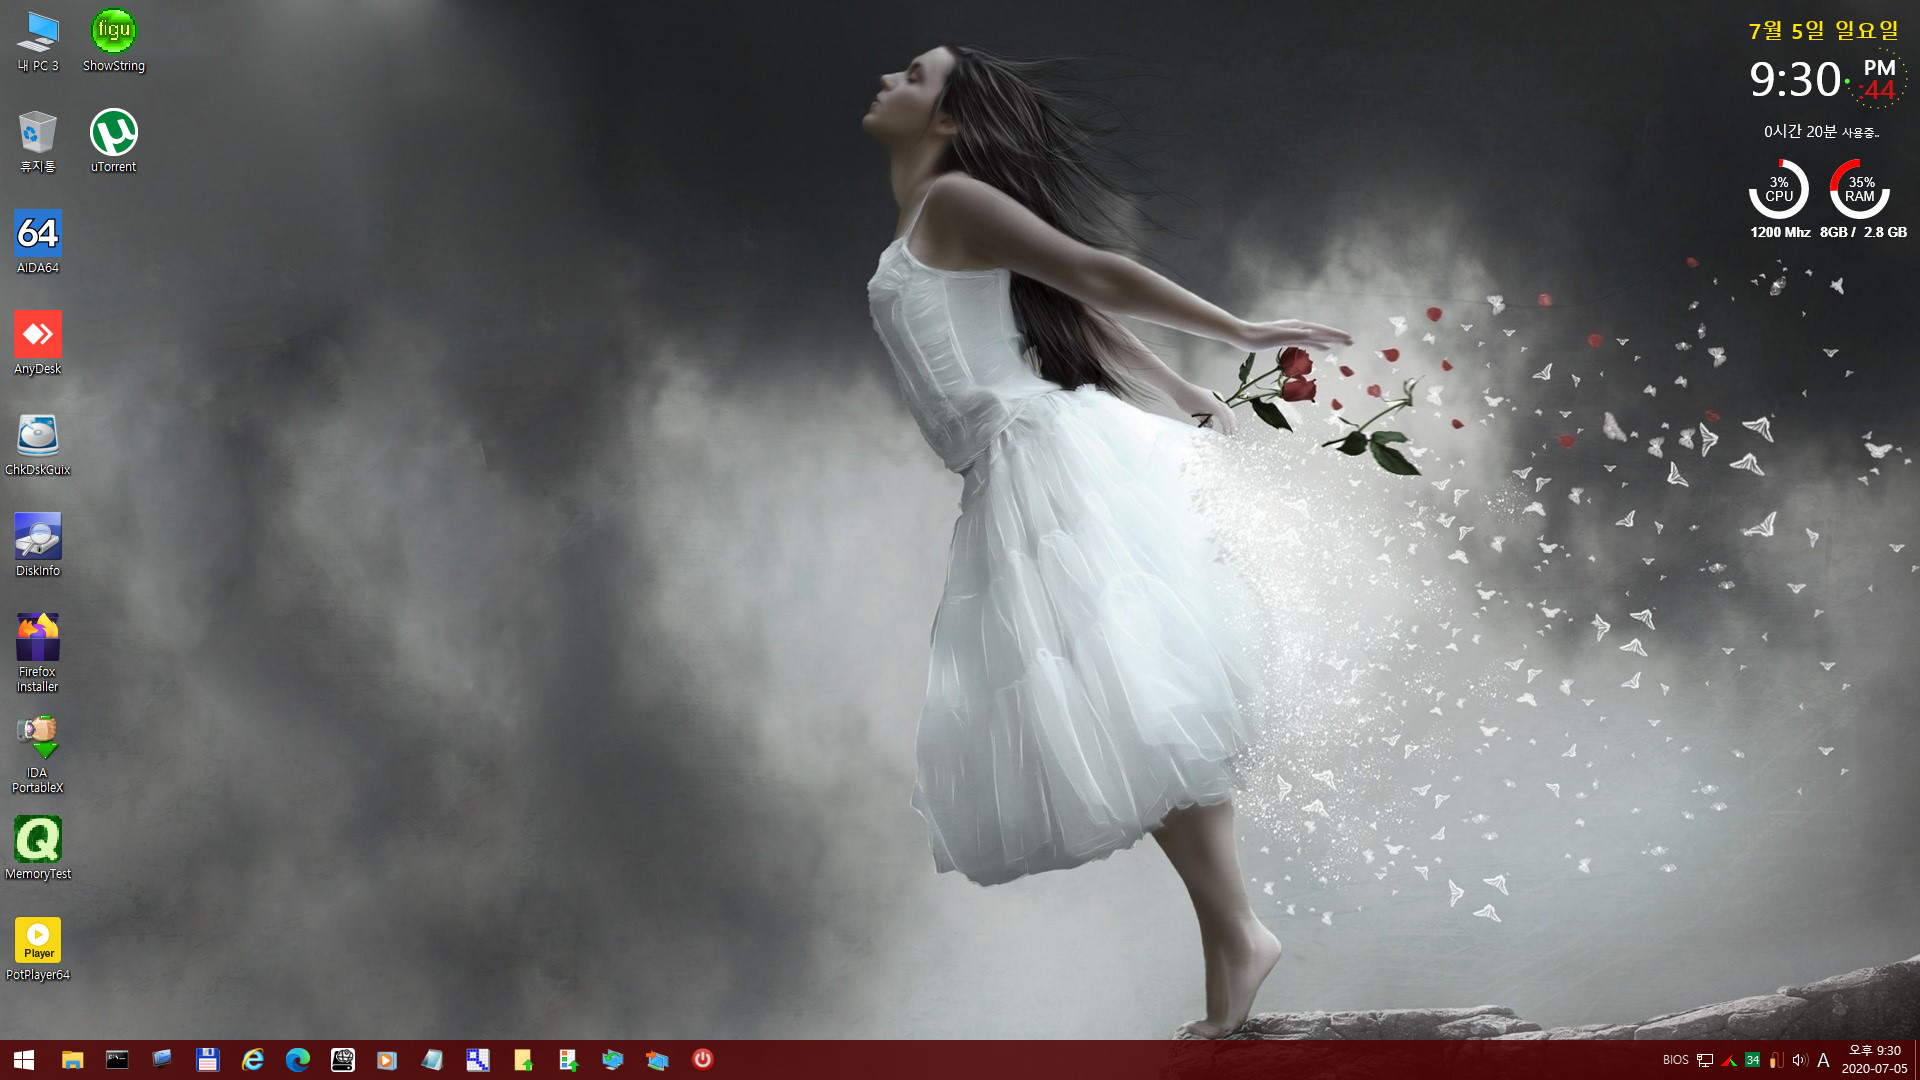Select the PotPlayer64 desktop icon
This screenshot has height=1080, width=1920.
click(38, 950)
